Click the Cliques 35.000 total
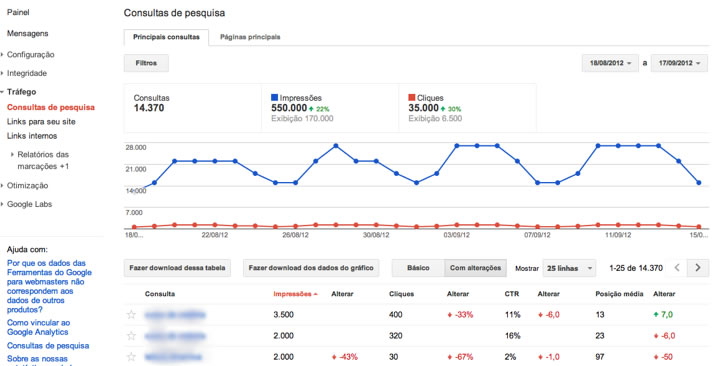This screenshot has height=366, width=720. click(423, 108)
